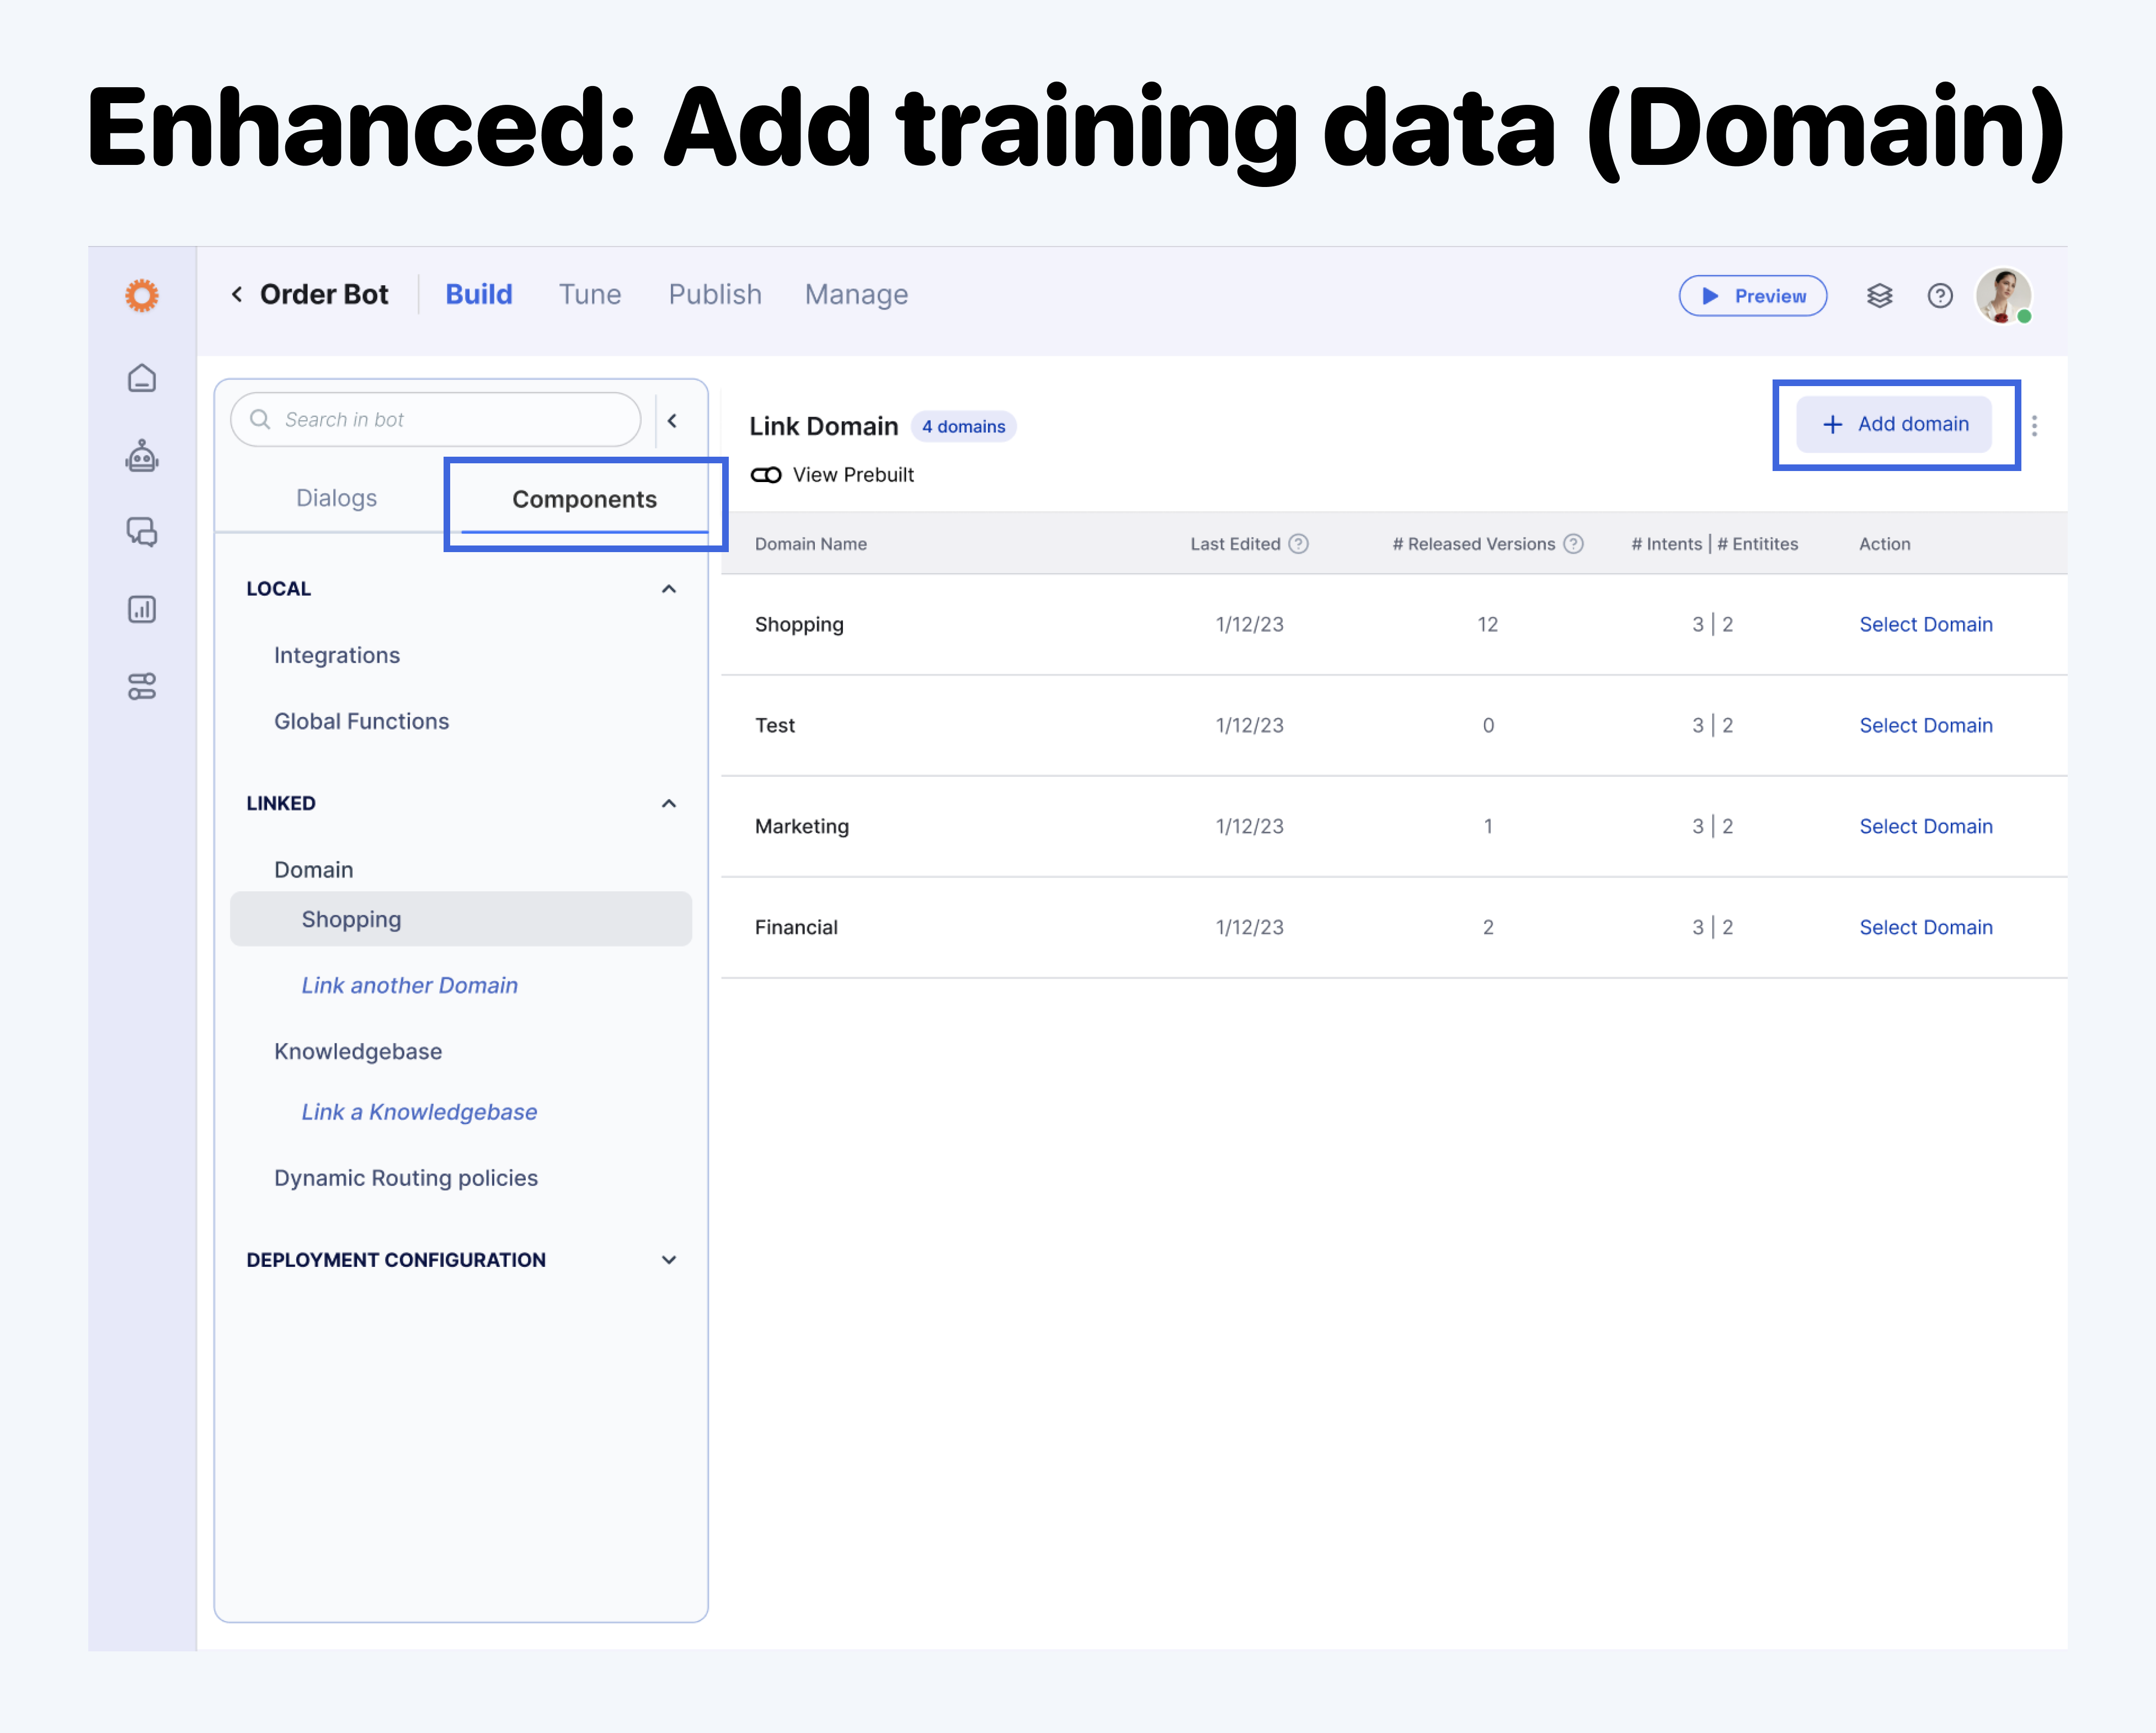Open the chat conversations sidebar icon
This screenshot has height=1733, width=2156.
point(142,532)
